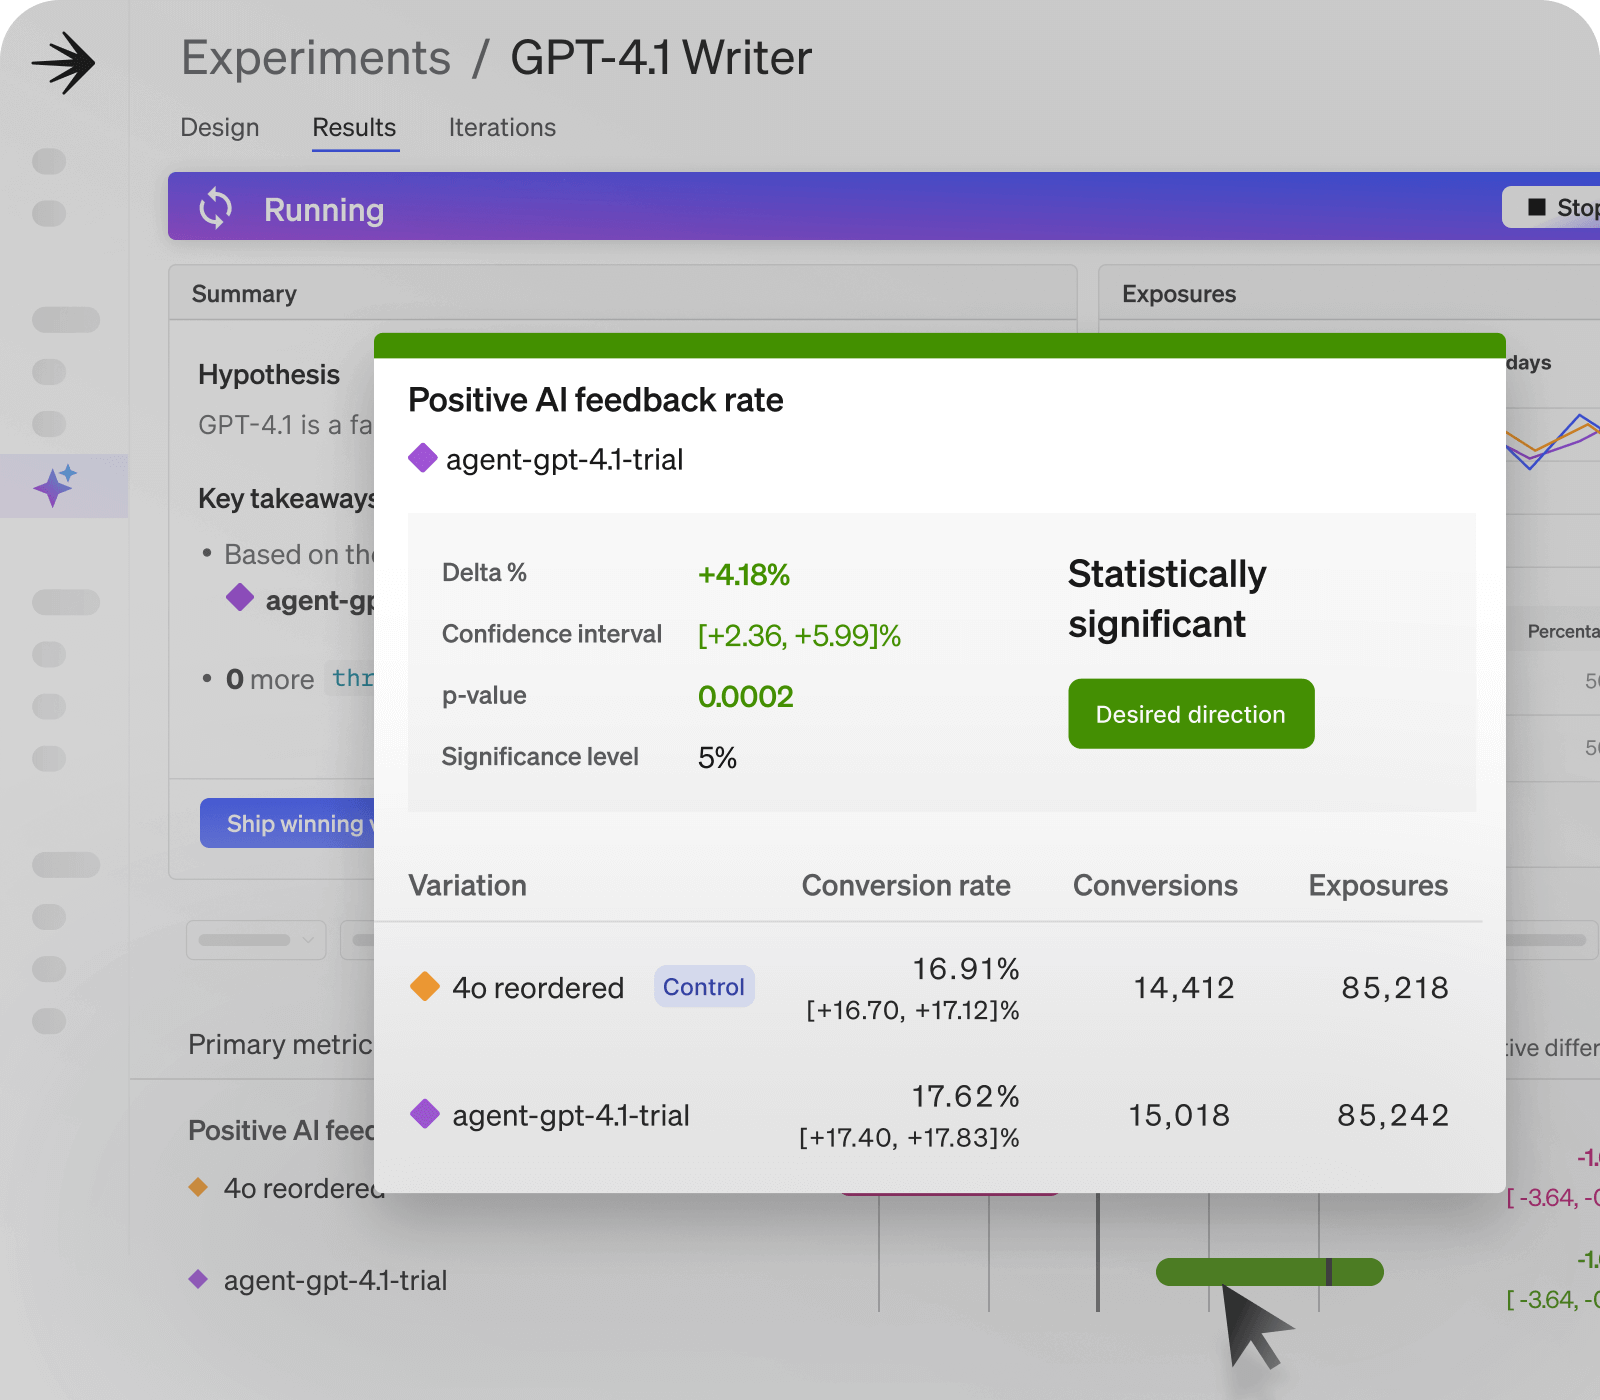The image size is (1600, 1400).
Task: Click the p-value 0.0002
Action: pos(746,697)
